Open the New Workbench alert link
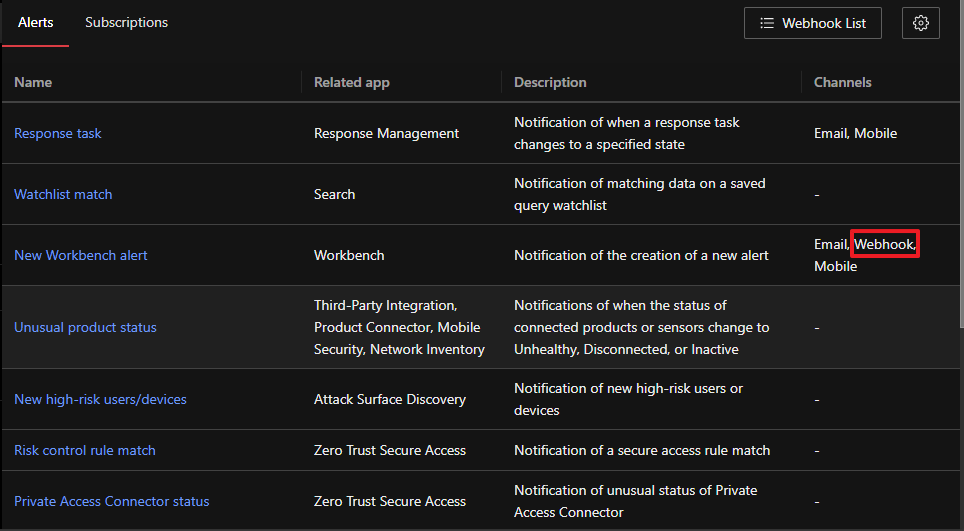Image resolution: width=964 pixels, height=531 pixels. tap(81, 255)
